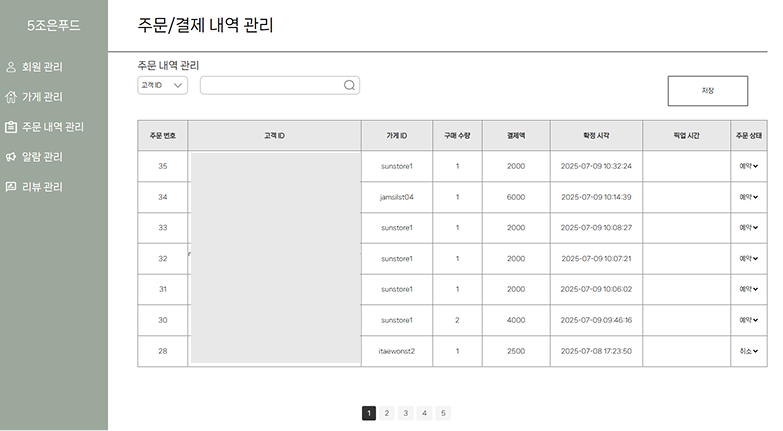
Task: Click store ID itaewonst2
Action: pyautogui.click(x=397, y=351)
